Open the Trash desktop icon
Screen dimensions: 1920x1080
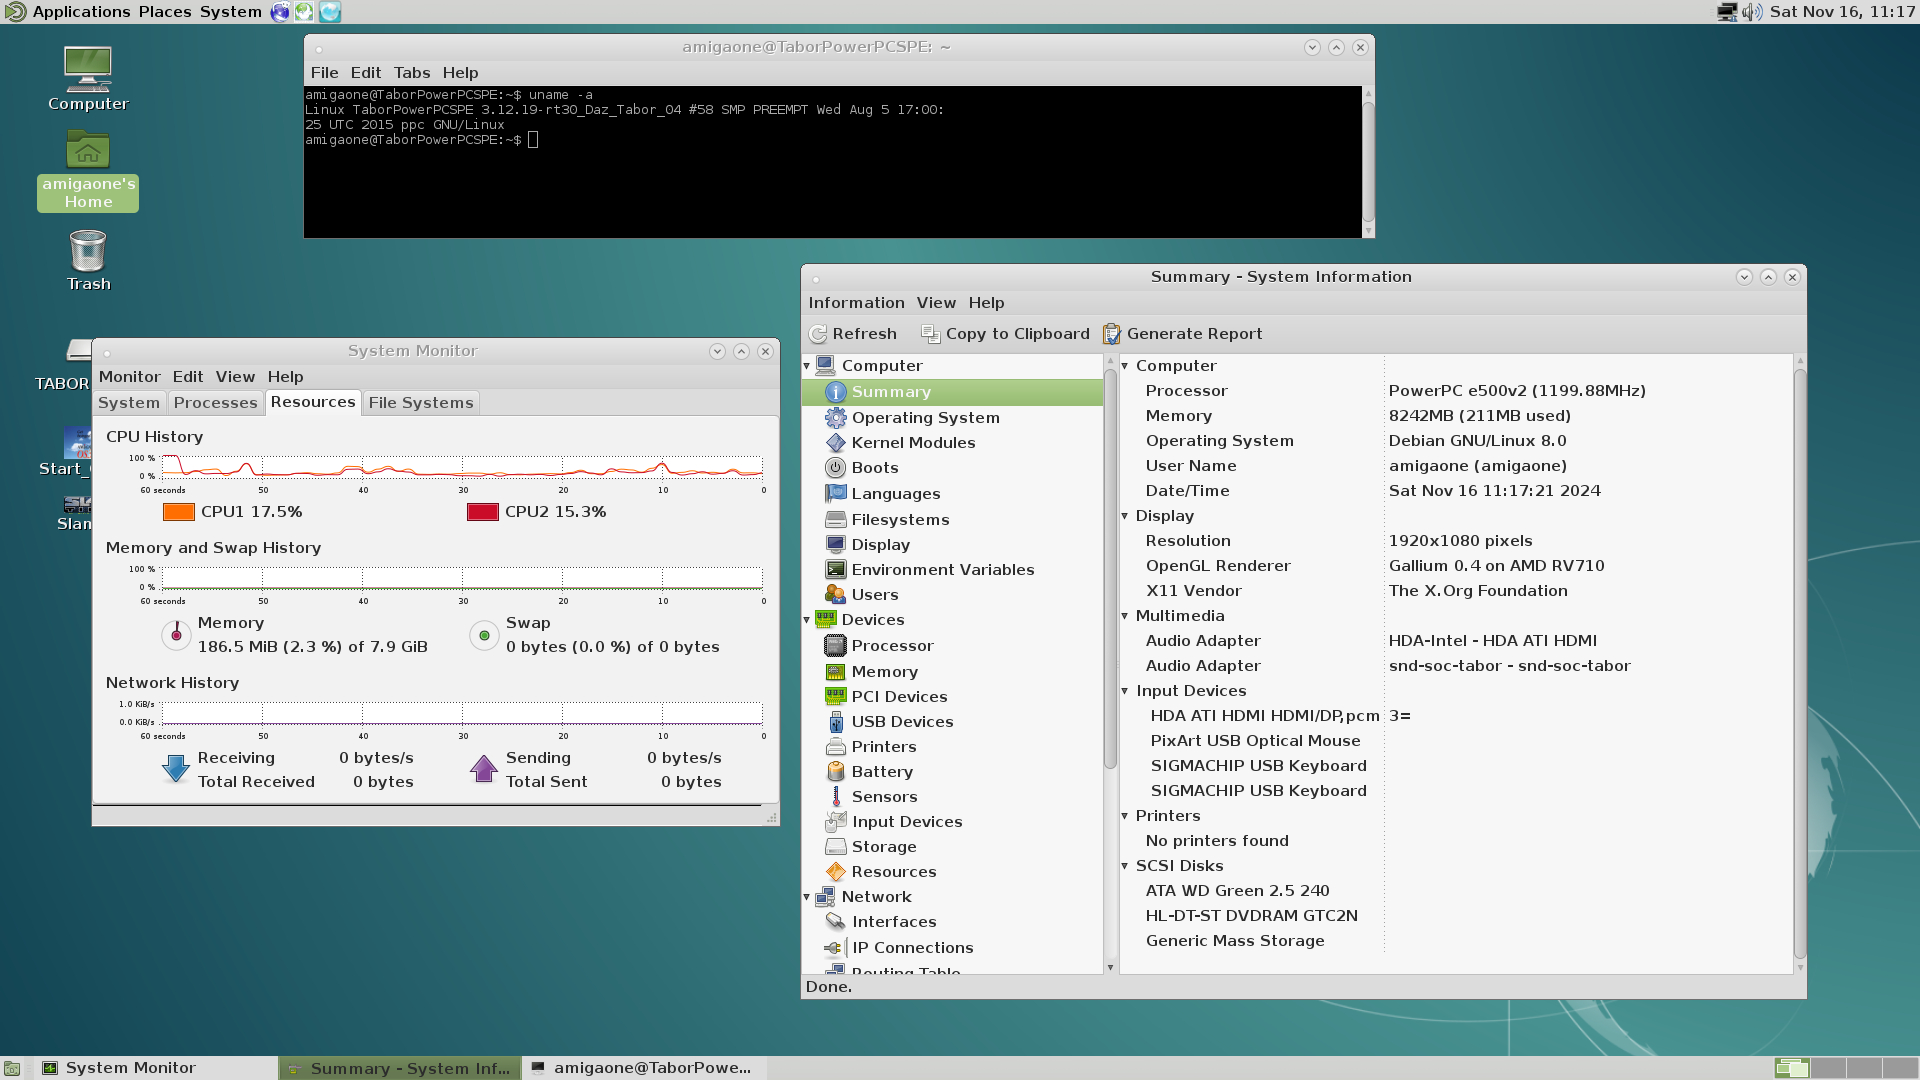click(x=88, y=252)
